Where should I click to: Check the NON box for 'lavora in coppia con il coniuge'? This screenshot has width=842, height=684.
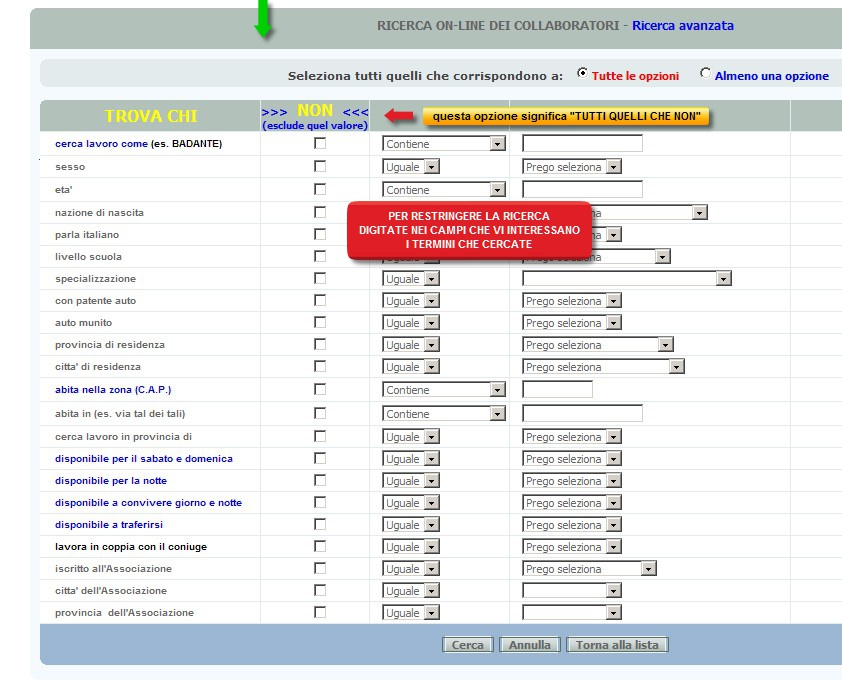point(320,547)
